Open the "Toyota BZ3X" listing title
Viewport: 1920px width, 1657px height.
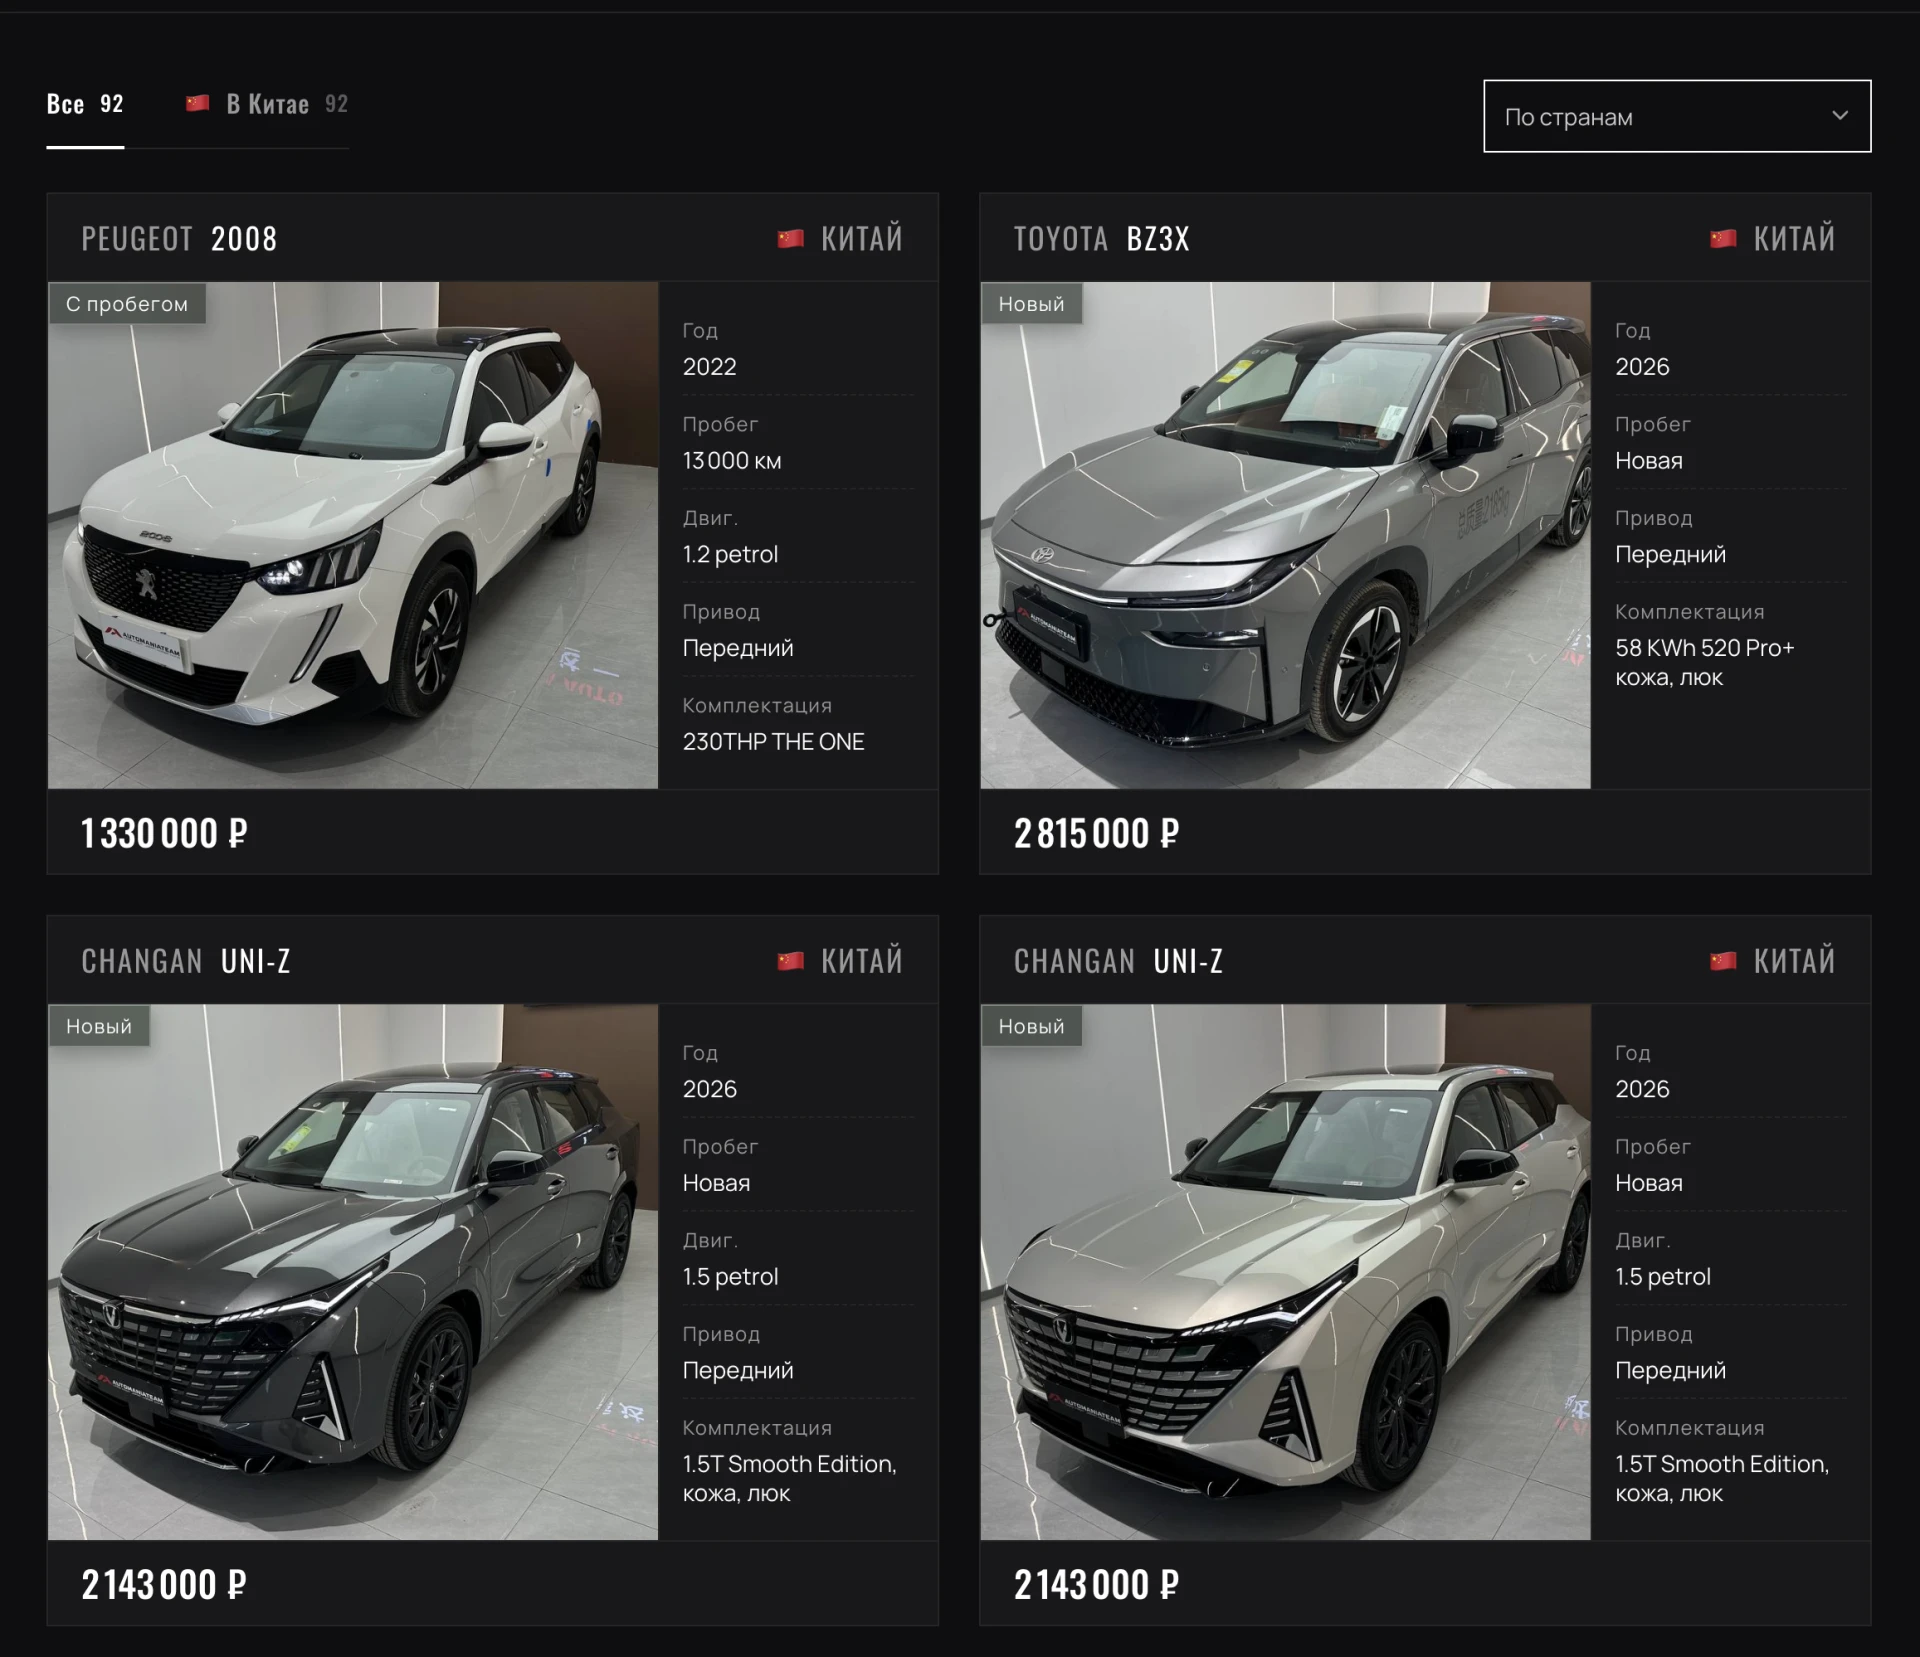tap(1102, 239)
